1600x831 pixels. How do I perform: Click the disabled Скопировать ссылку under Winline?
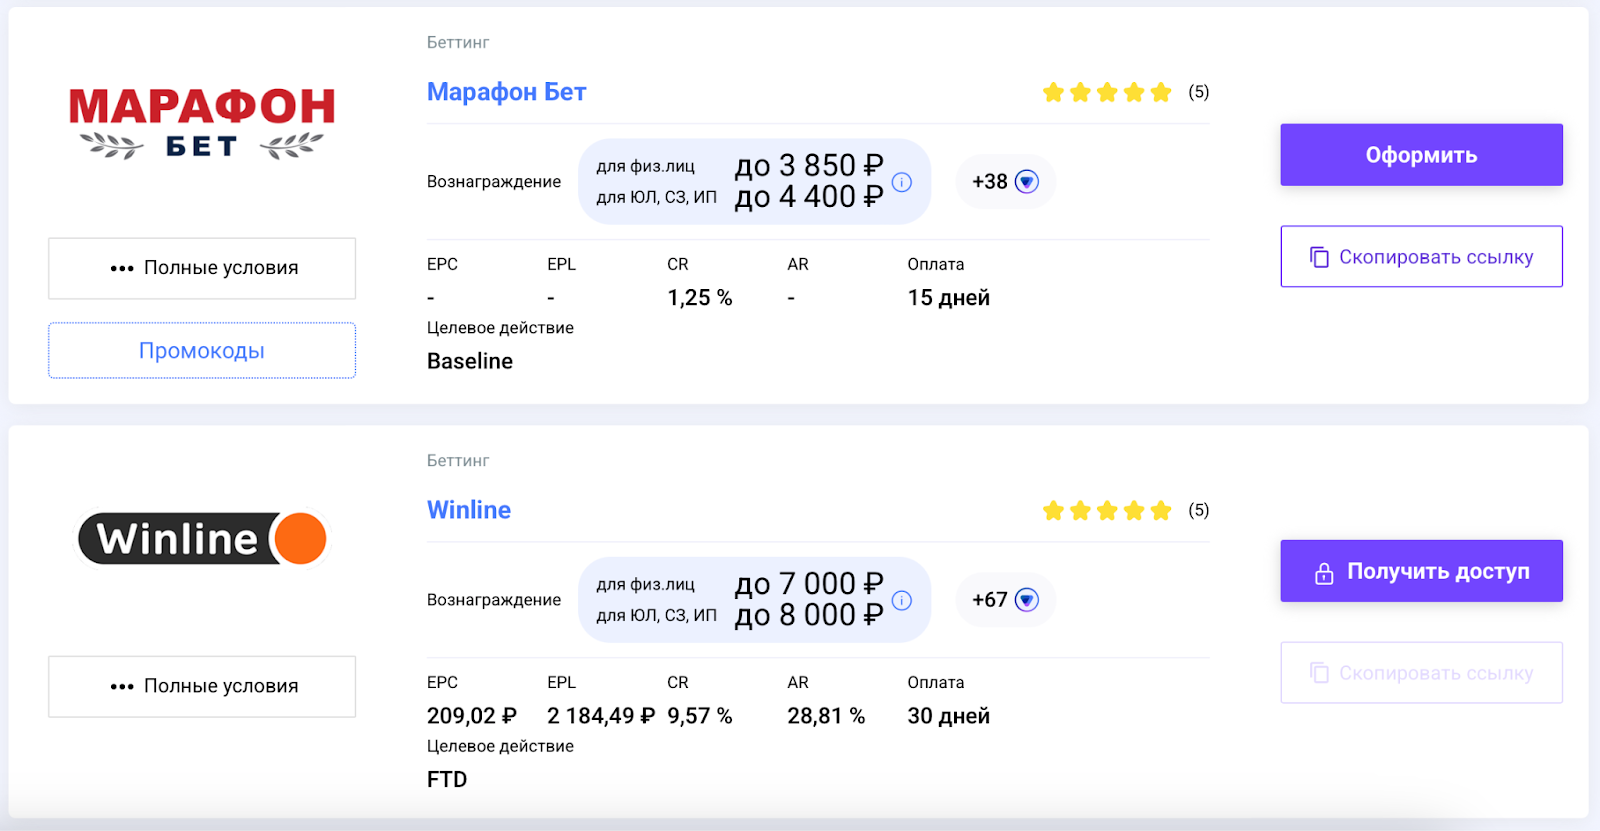1421,673
